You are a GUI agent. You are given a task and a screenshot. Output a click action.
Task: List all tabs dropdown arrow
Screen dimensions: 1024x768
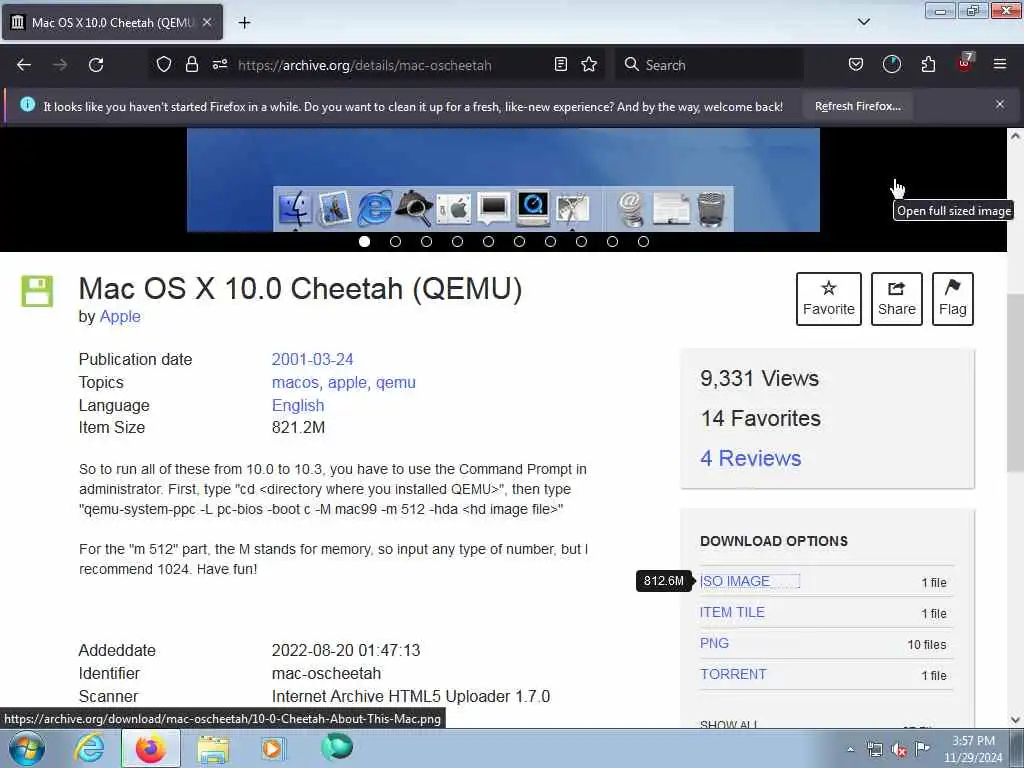(863, 22)
